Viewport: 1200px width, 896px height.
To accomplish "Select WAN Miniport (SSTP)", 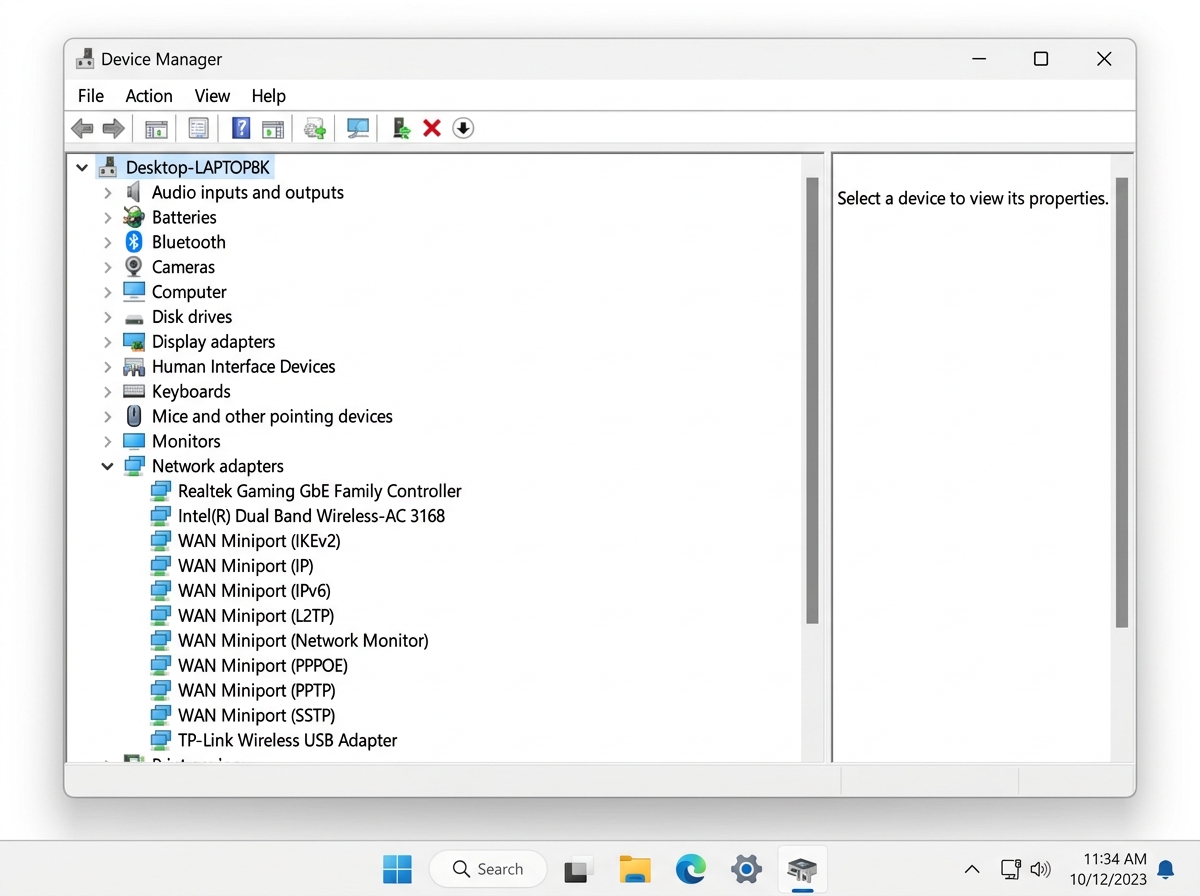I will [257, 716].
